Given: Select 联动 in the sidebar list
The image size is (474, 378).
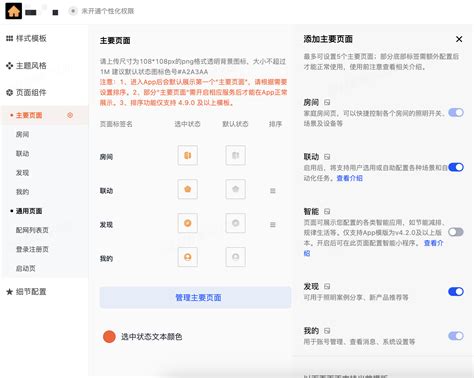Looking at the screenshot, I should (22, 153).
